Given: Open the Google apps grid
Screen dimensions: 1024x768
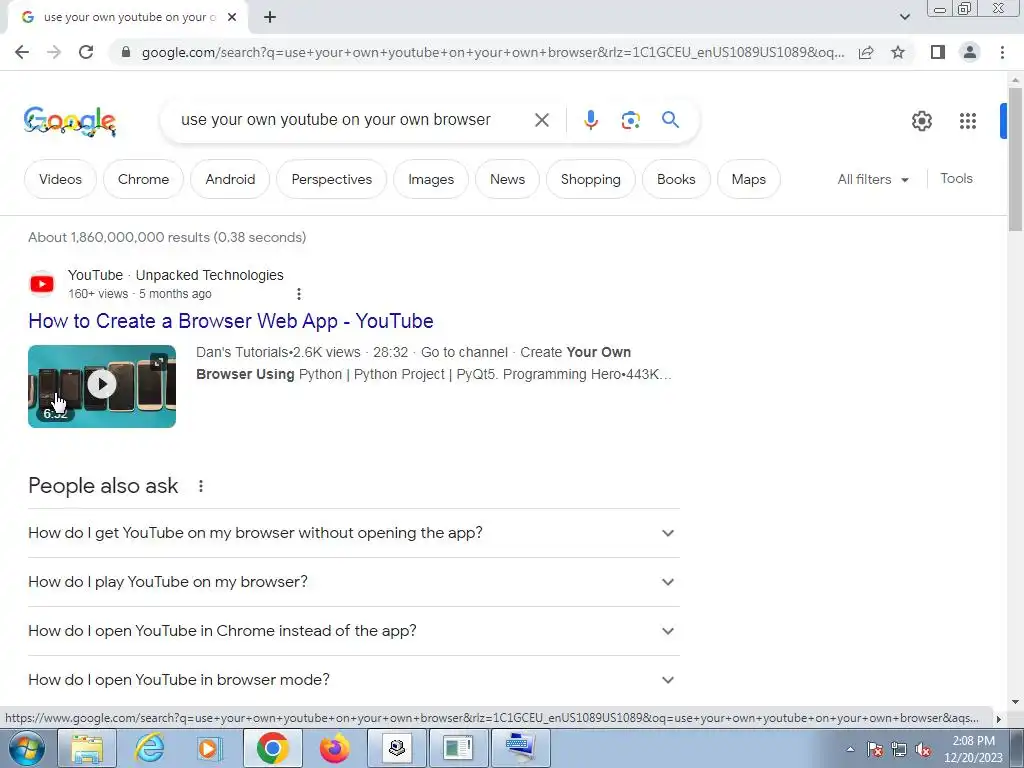Looking at the screenshot, I should pyautogui.click(x=967, y=121).
